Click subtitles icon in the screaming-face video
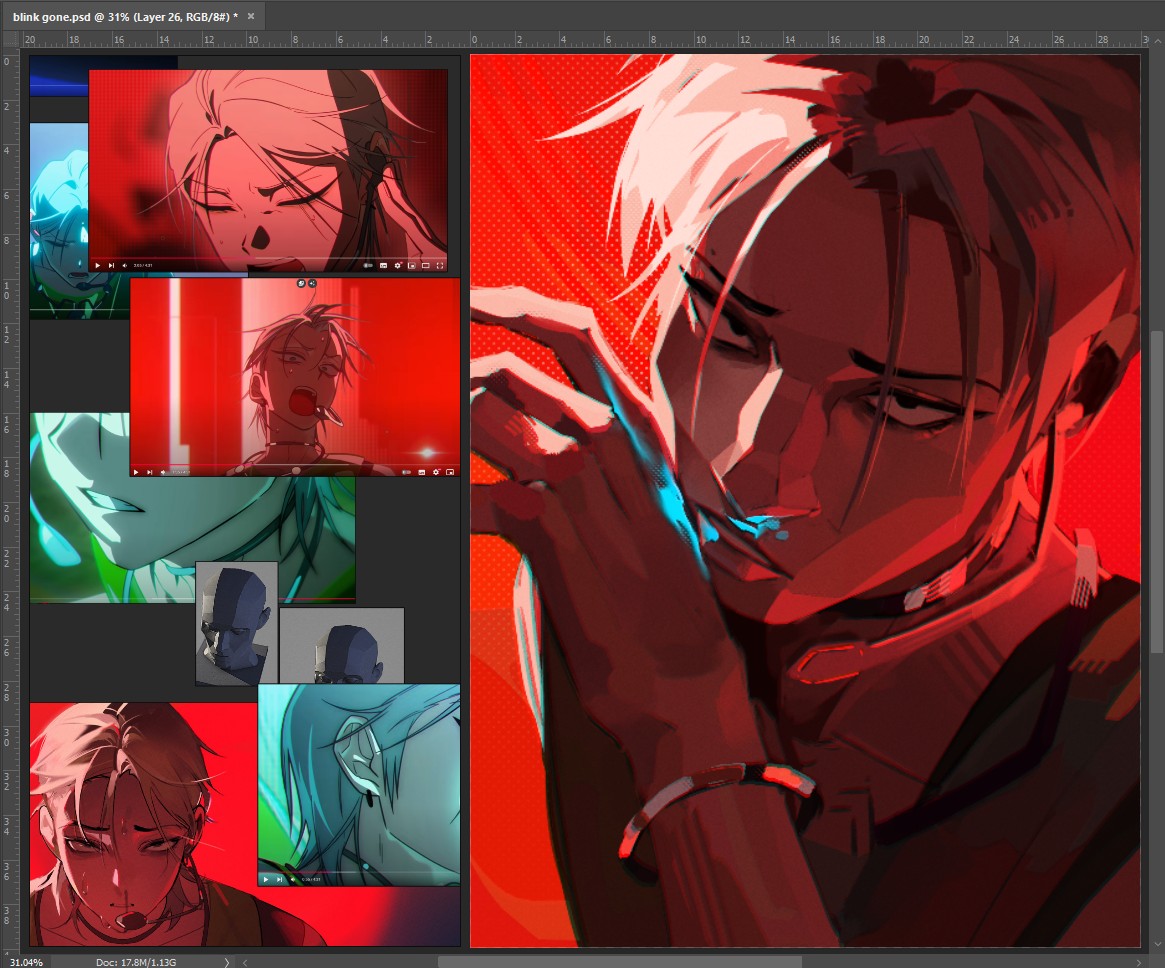The image size is (1165, 968). [422, 472]
